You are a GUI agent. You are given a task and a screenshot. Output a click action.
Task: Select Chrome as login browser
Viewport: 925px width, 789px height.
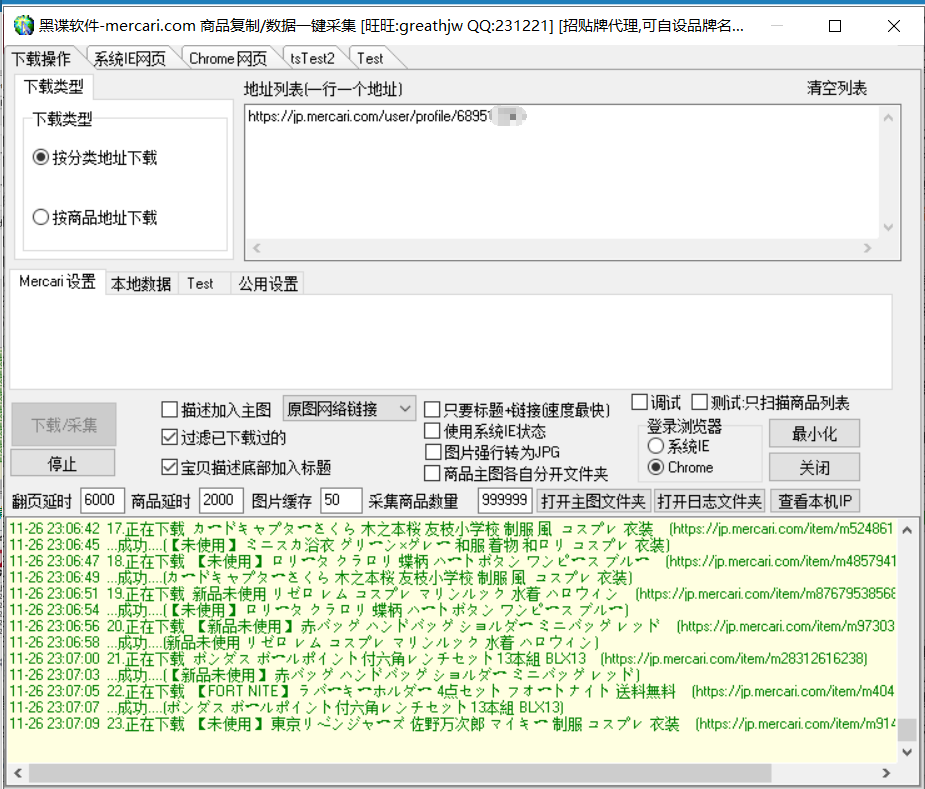(x=681, y=467)
